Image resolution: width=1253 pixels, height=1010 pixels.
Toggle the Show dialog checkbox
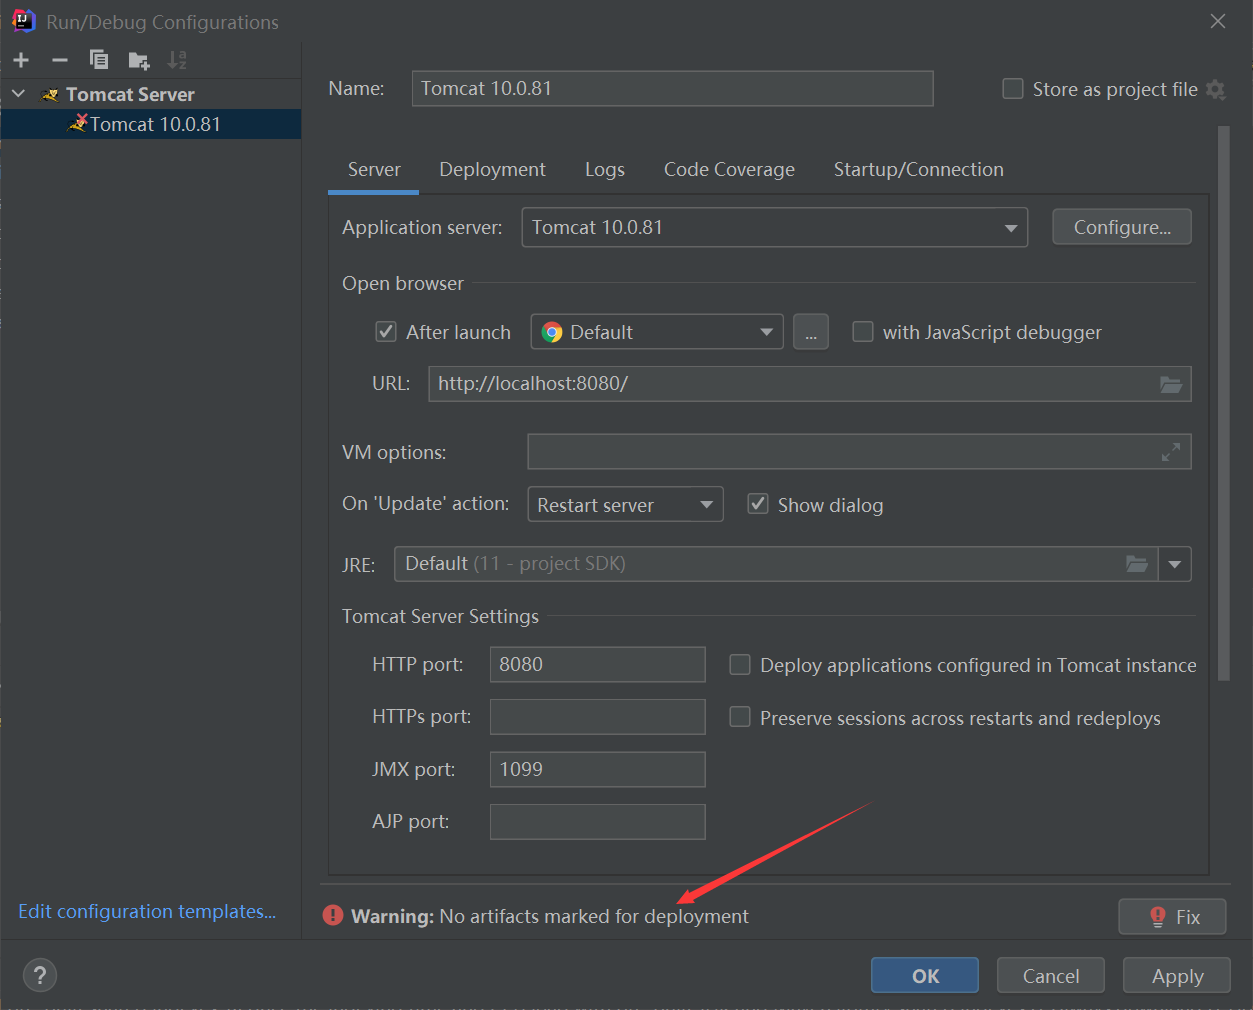tap(758, 504)
